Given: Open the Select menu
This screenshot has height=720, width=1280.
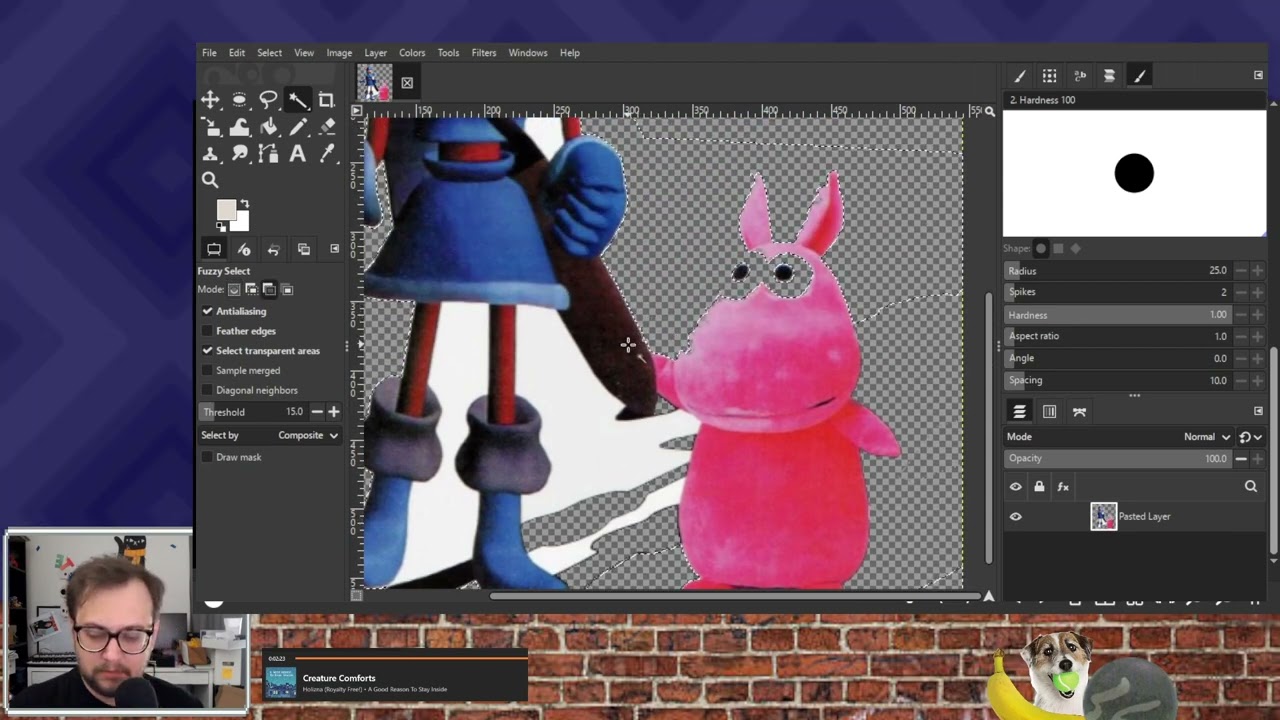Looking at the screenshot, I should pyautogui.click(x=269, y=53).
